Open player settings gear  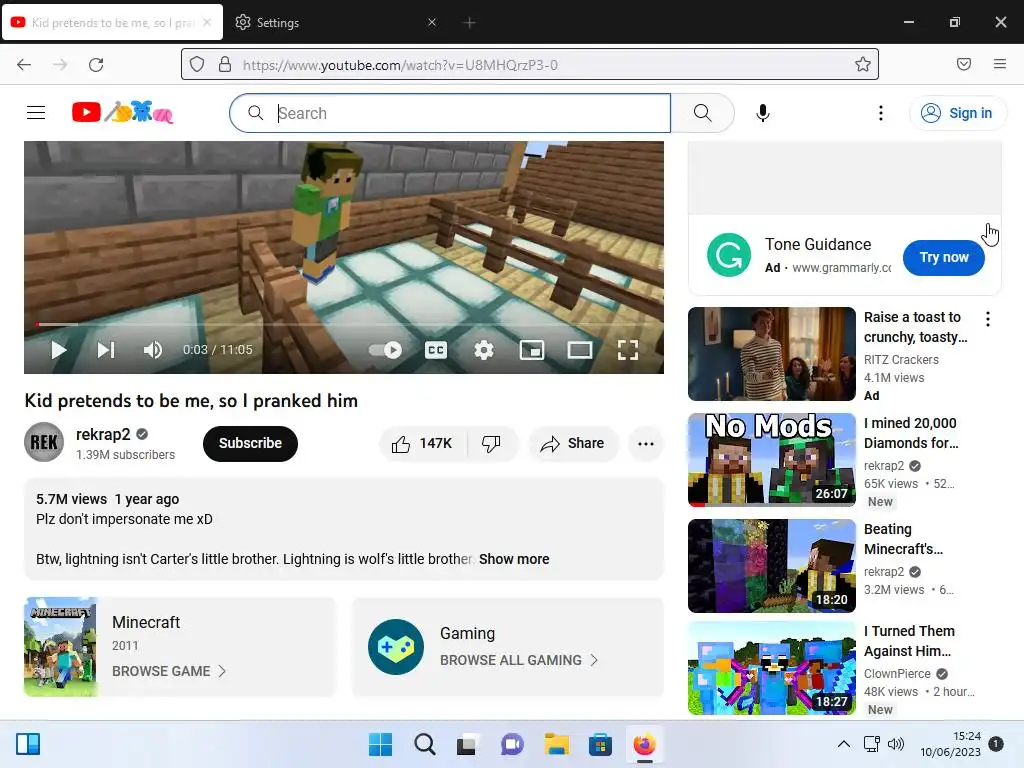pyautogui.click(x=483, y=350)
